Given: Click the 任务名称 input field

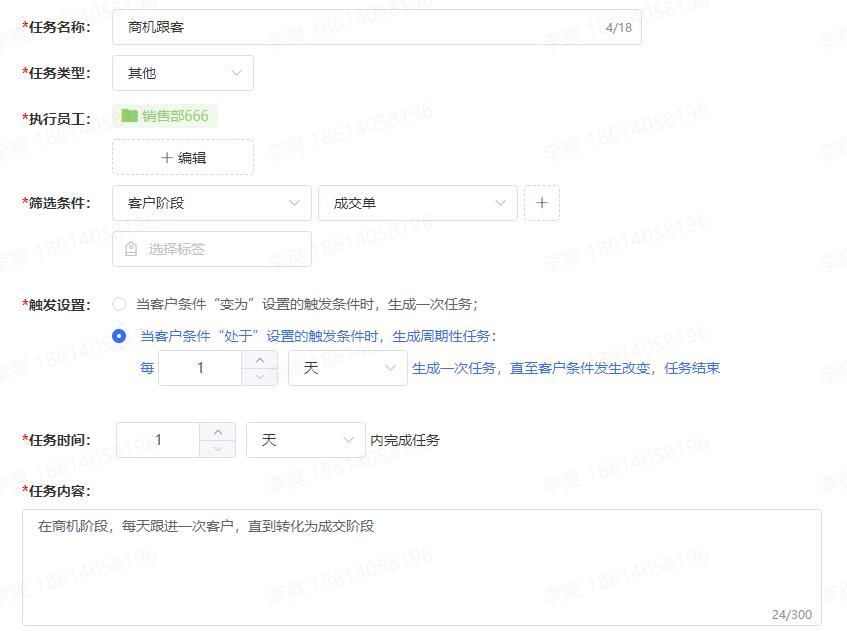Looking at the screenshot, I should point(377,27).
